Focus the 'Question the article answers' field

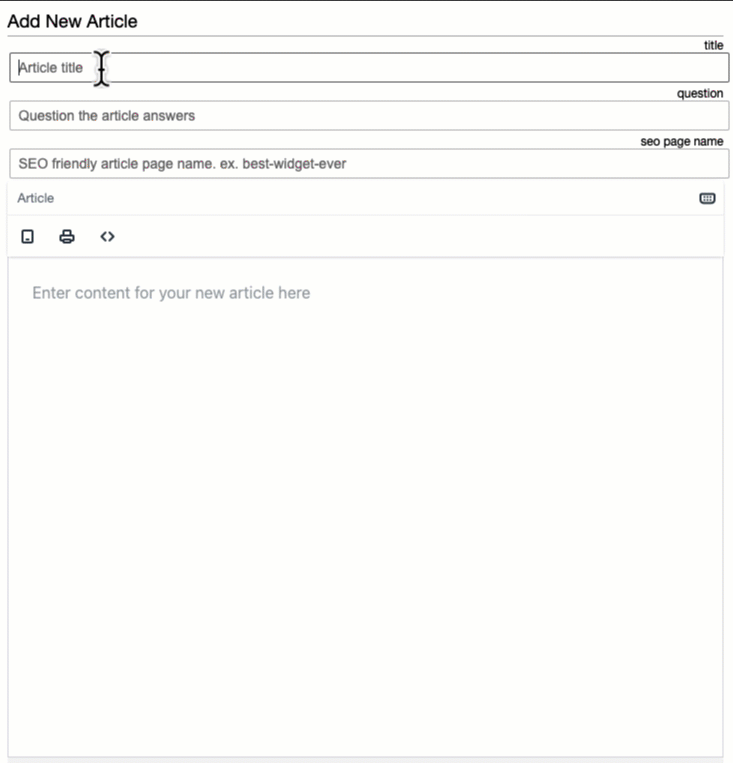pos(300,116)
